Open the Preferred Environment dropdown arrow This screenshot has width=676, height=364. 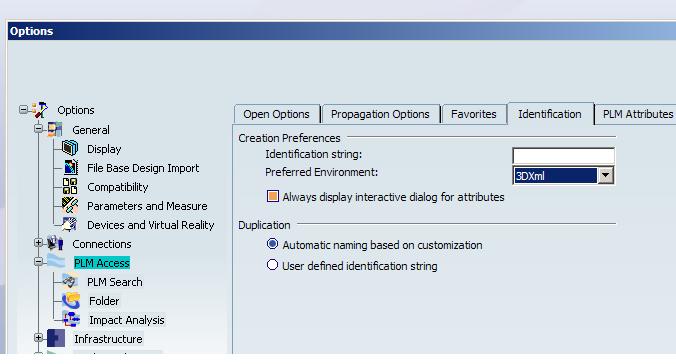(606, 176)
